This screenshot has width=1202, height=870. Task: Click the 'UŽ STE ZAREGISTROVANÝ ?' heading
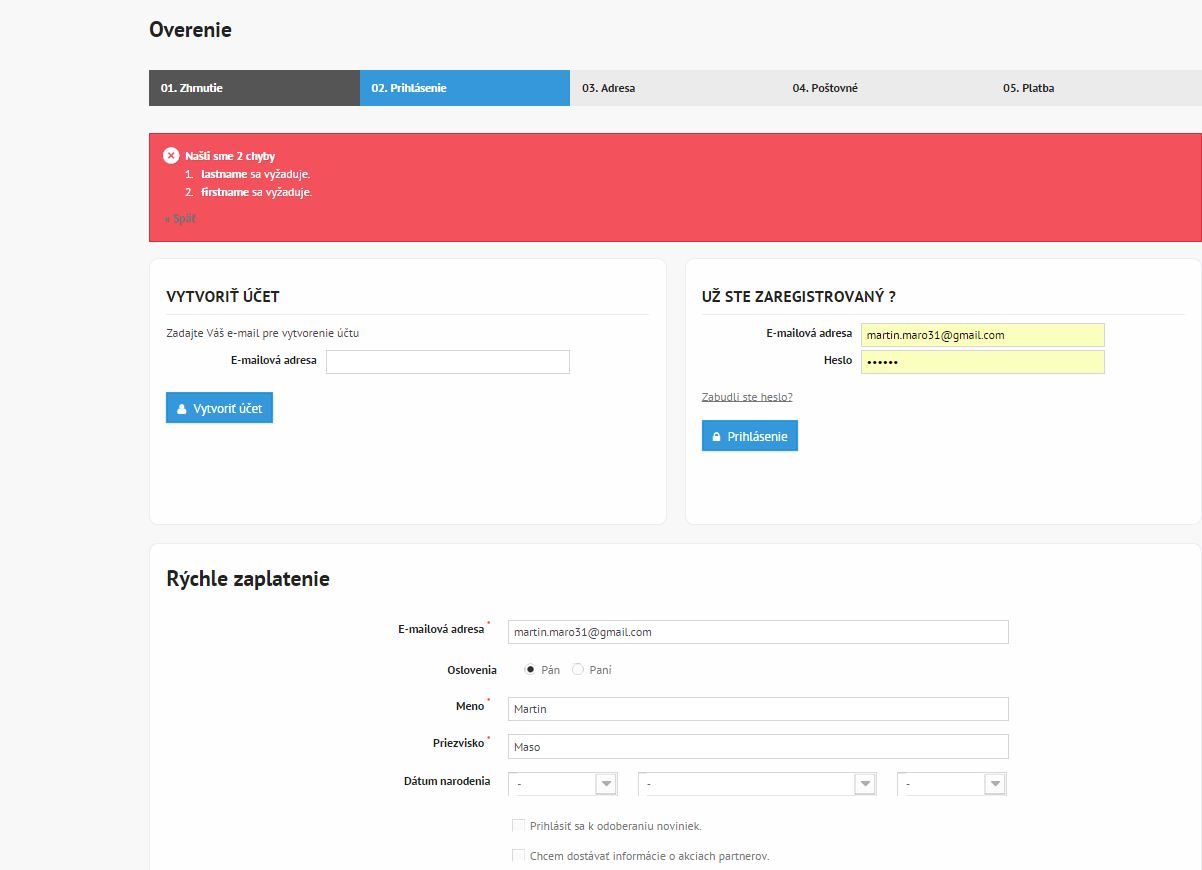pyautogui.click(x=799, y=297)
